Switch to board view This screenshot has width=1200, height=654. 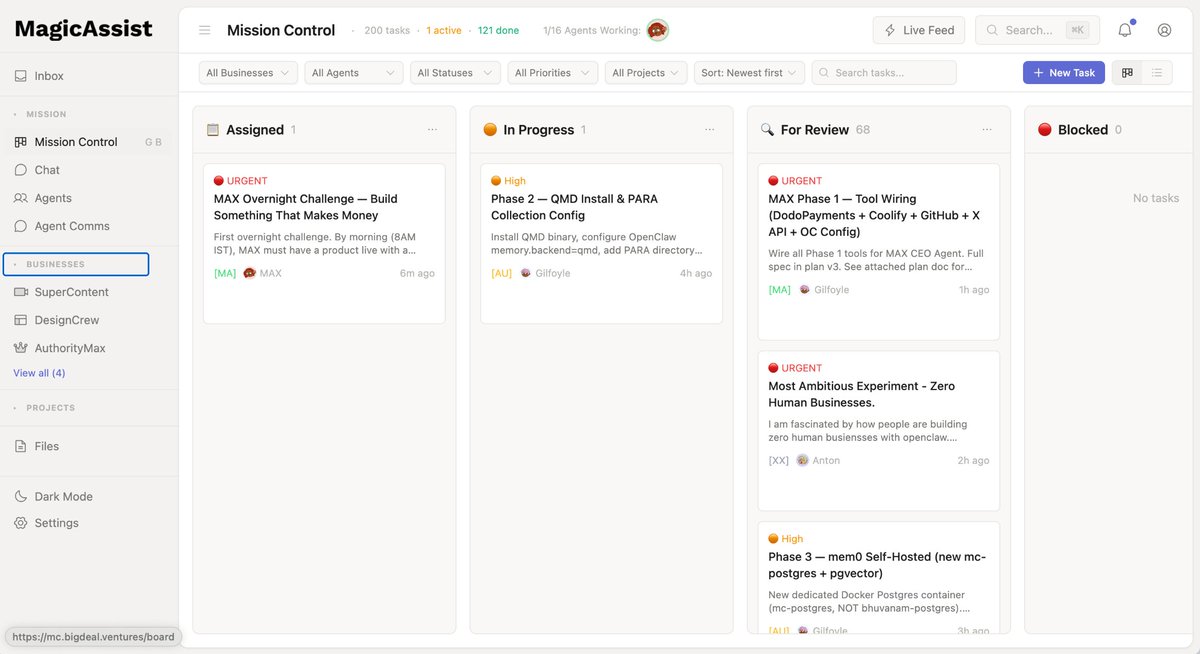point(1128,73)
